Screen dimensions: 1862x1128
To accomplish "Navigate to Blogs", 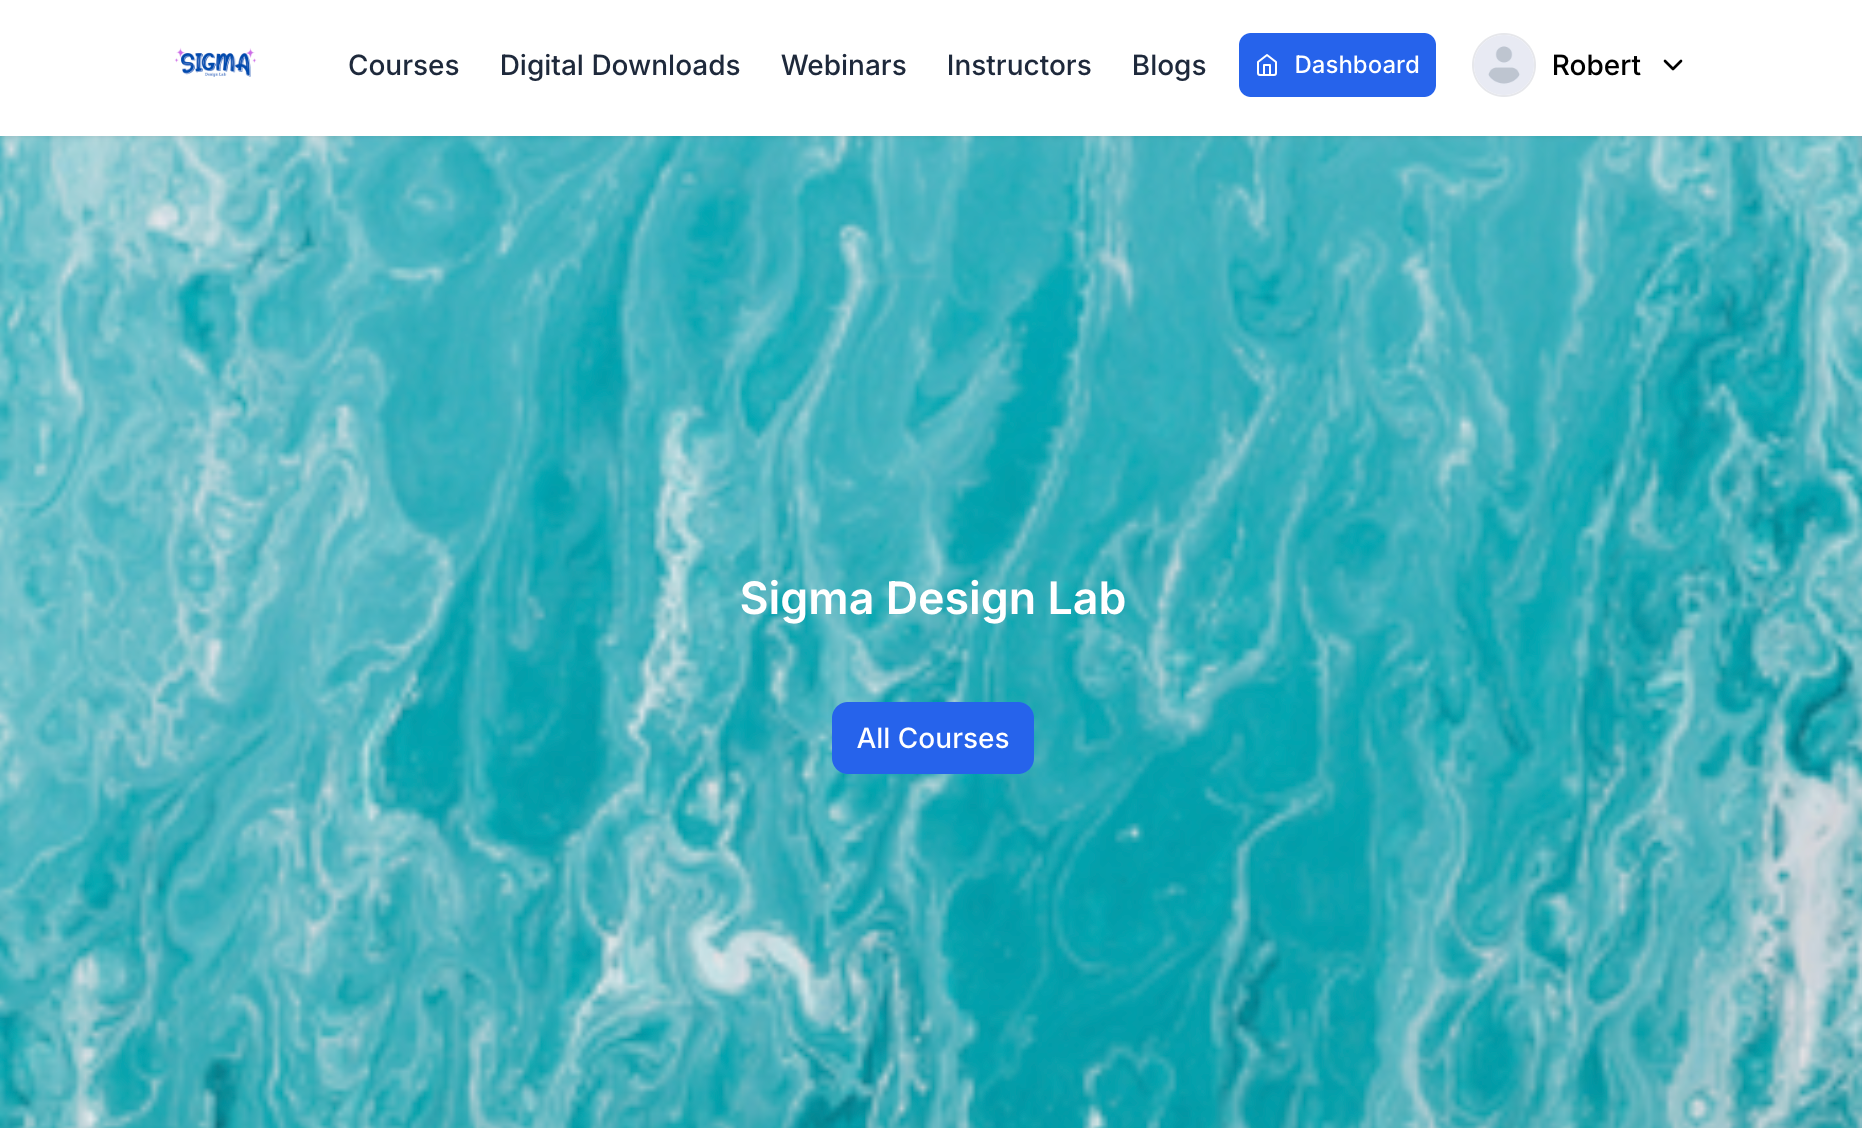I will click(1168, 66).
